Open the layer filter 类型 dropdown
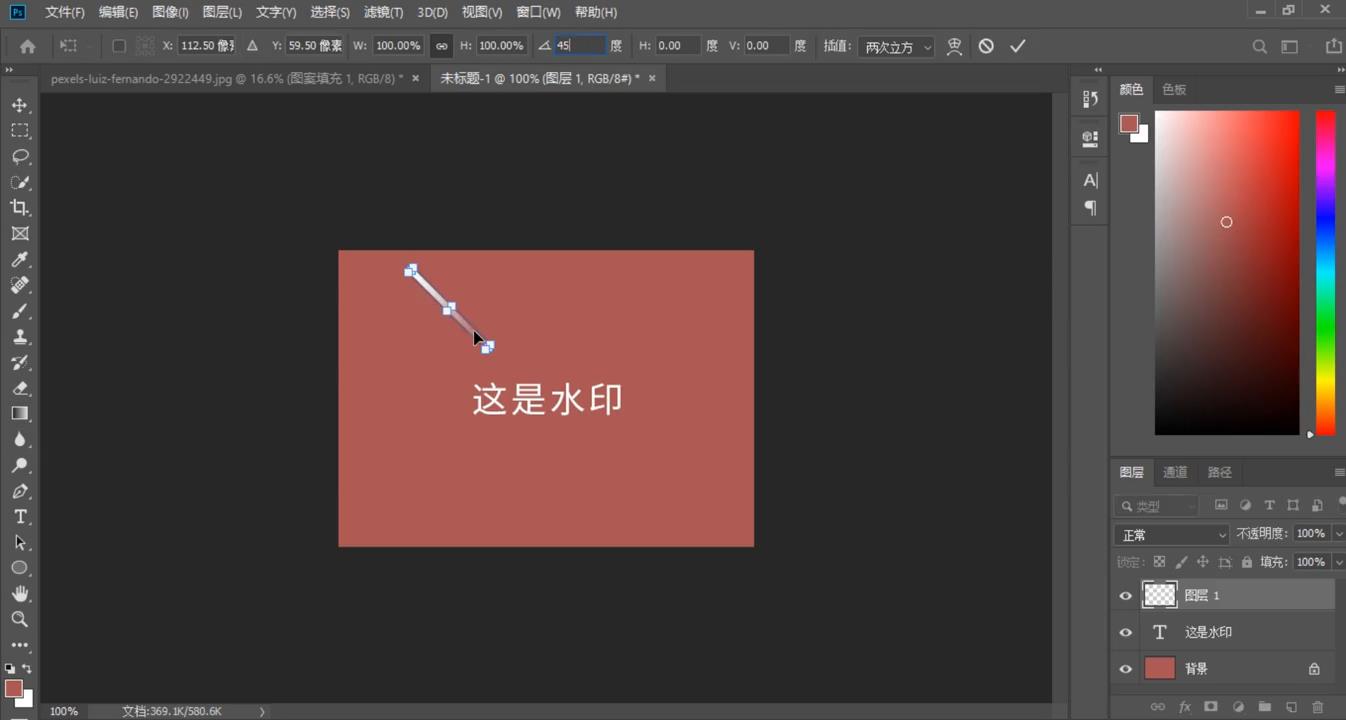The height and width of the screenshot is (720, 1346). pos(1157,506)
